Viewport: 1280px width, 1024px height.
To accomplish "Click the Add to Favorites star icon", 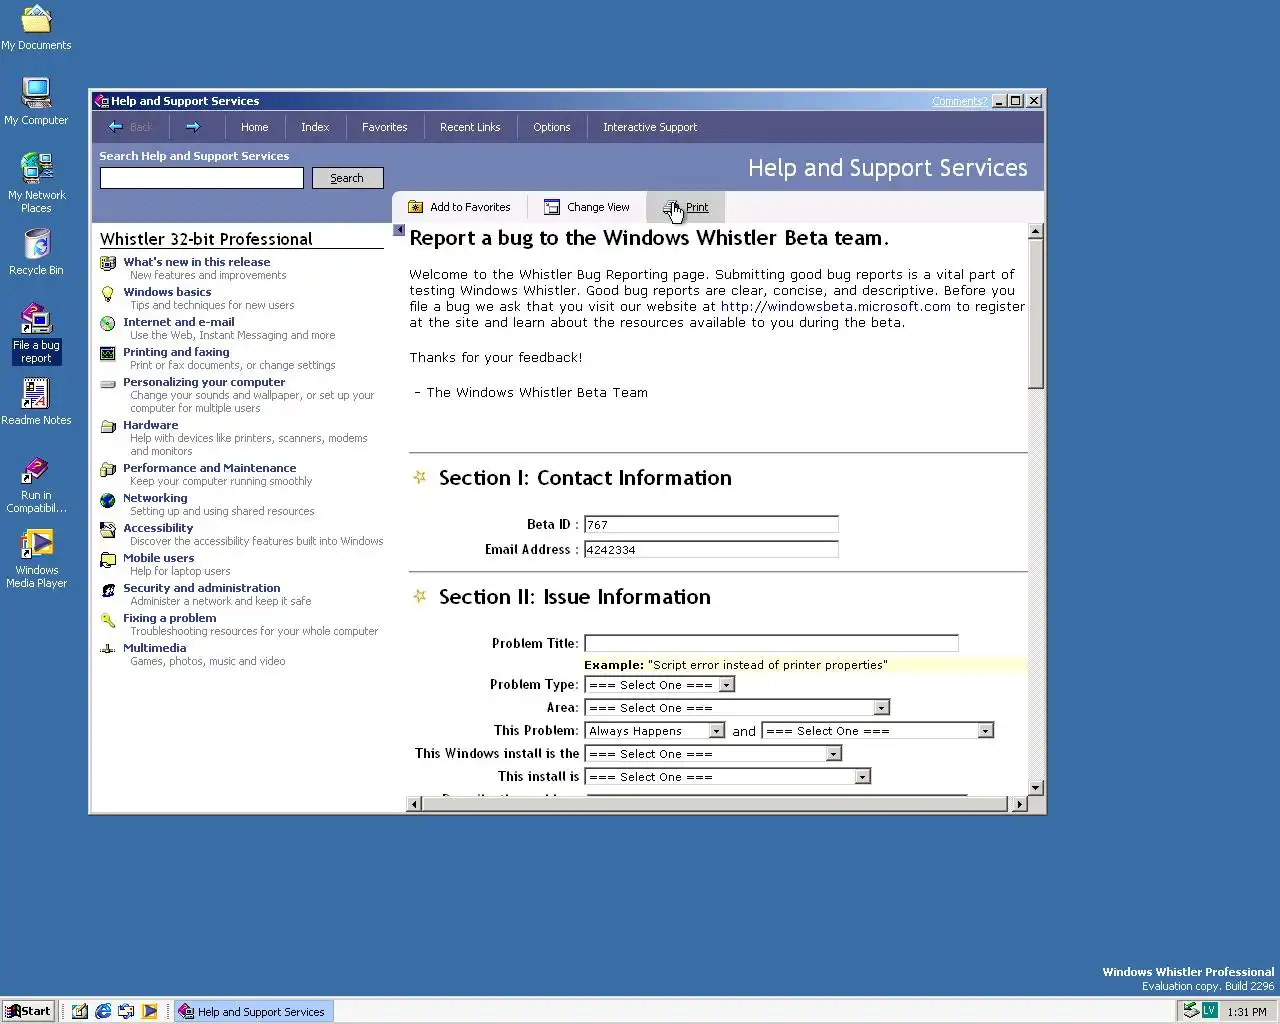I will [415, 207].
